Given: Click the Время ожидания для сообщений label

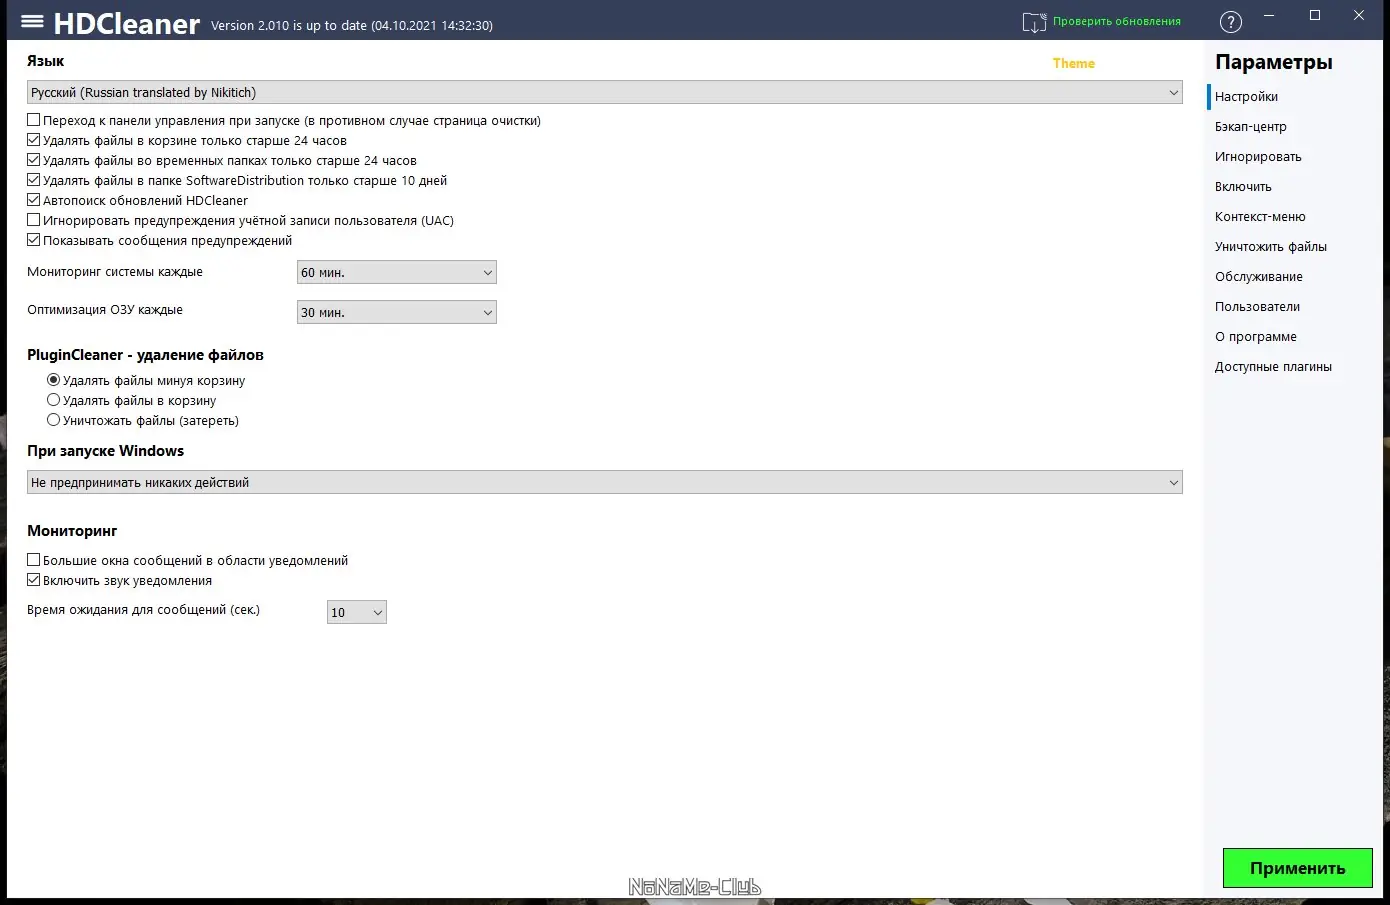Looking at the screenshot, I should pyautogui.click(x=143, y=610).
